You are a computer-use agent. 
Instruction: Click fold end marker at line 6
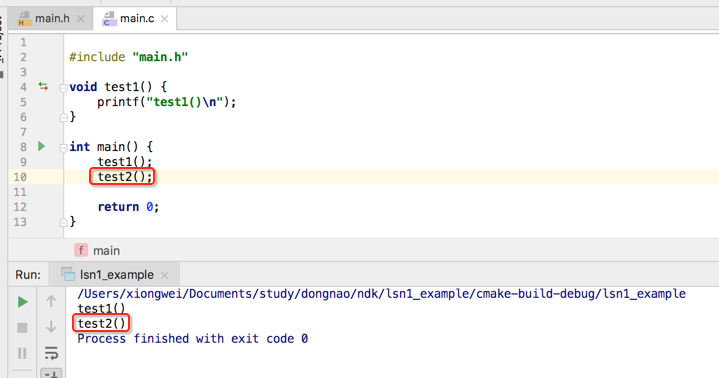(64, 117)
